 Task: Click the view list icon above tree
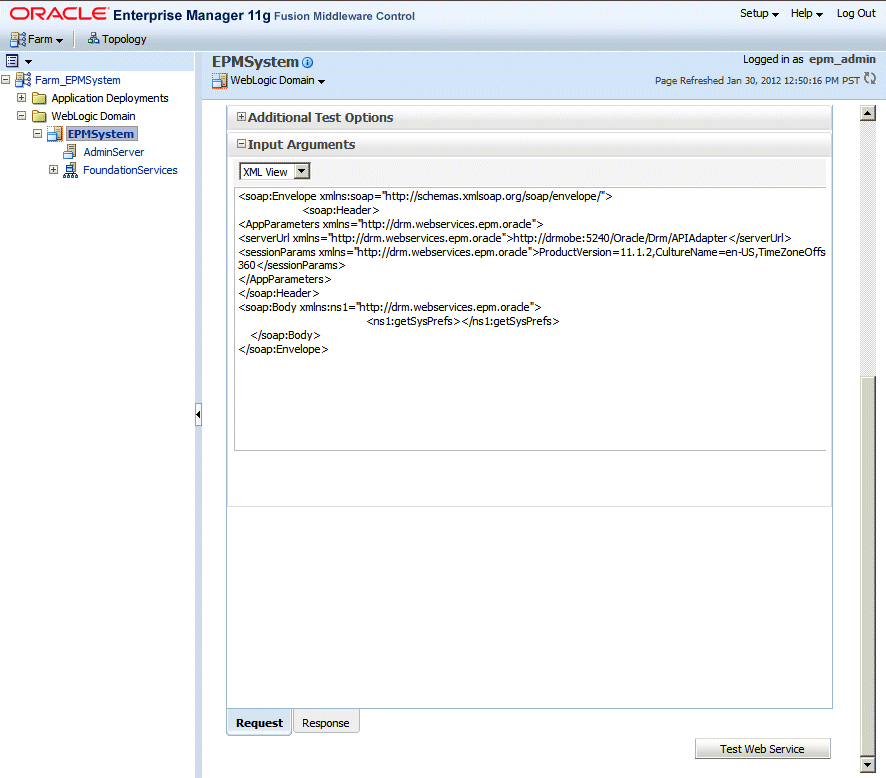click(12, 60)
